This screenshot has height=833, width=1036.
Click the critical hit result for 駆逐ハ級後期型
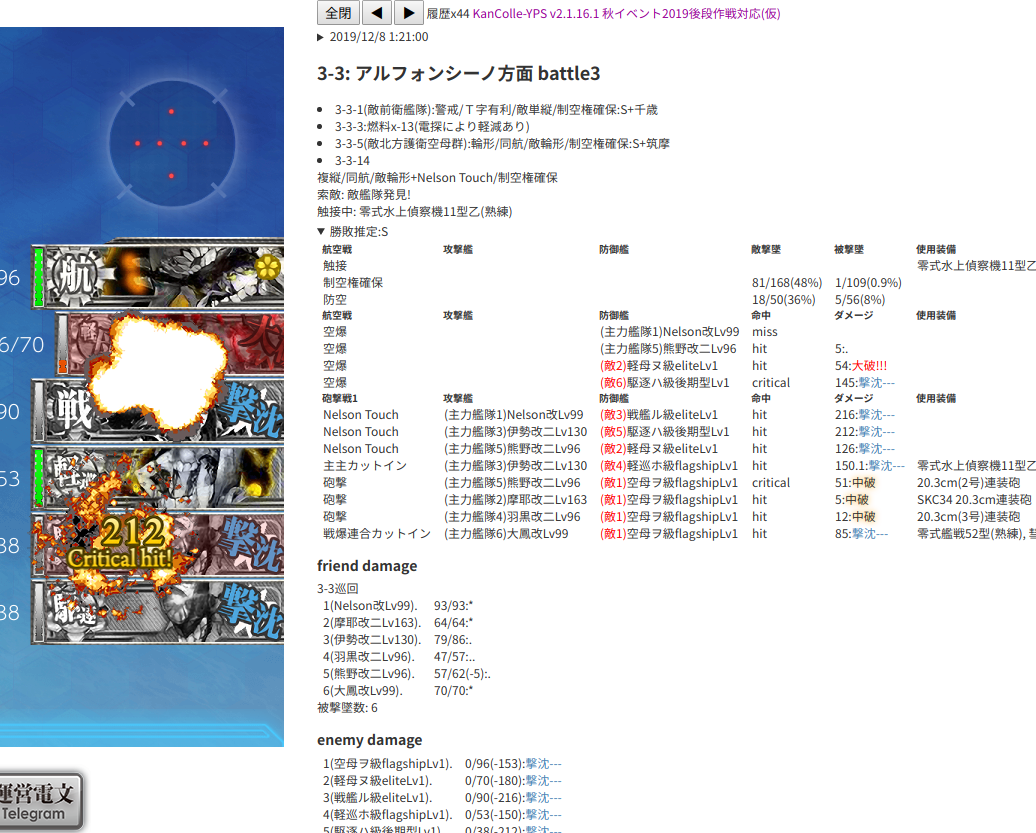pos(771,383)
